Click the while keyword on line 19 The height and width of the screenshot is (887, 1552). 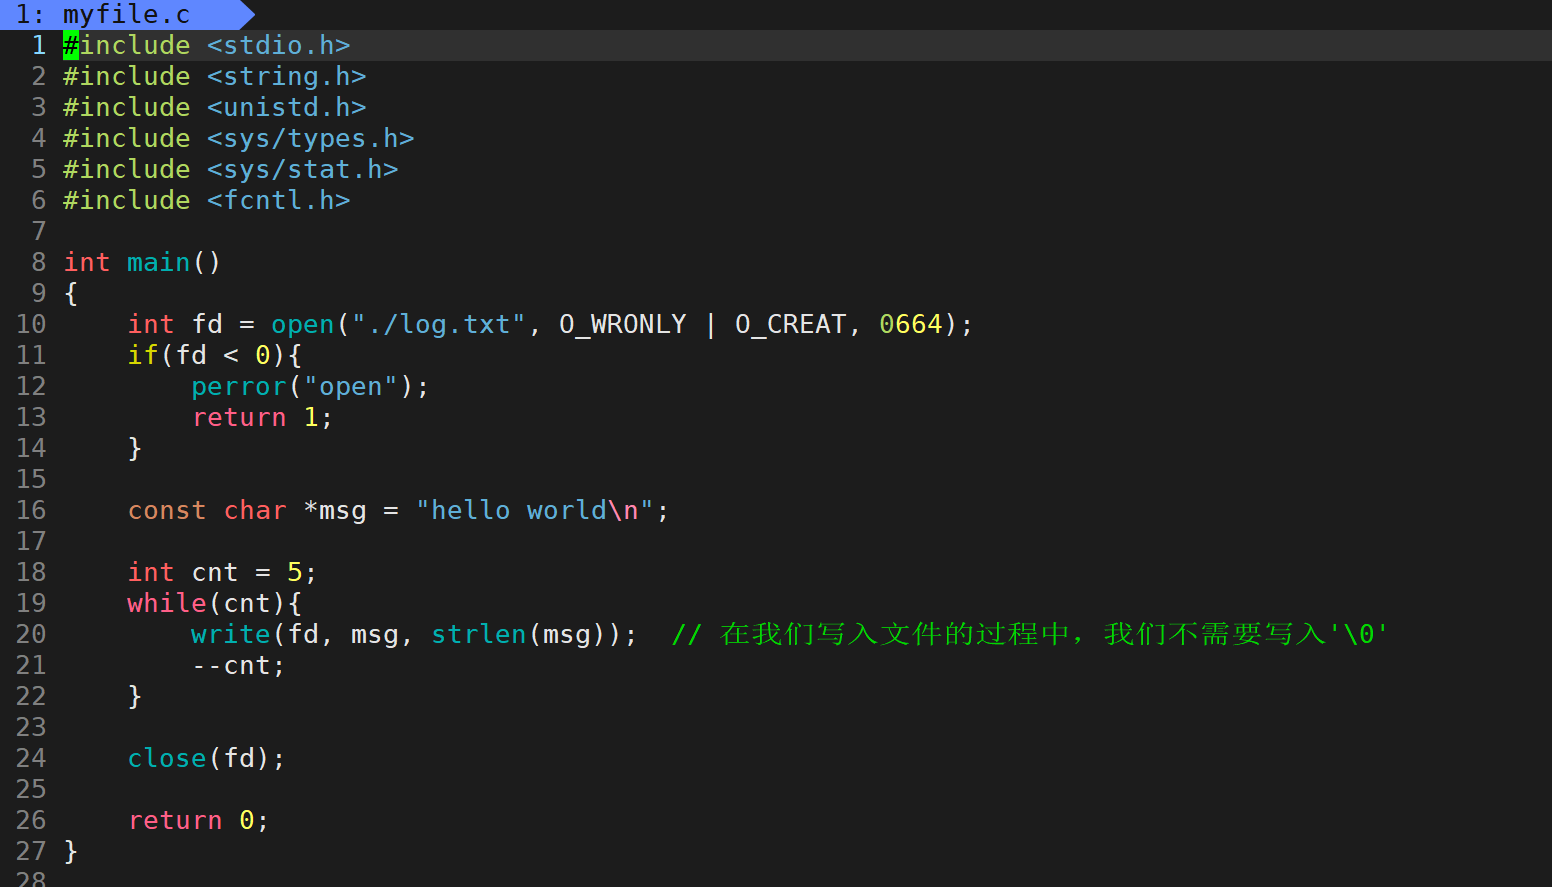pos(167,603)
